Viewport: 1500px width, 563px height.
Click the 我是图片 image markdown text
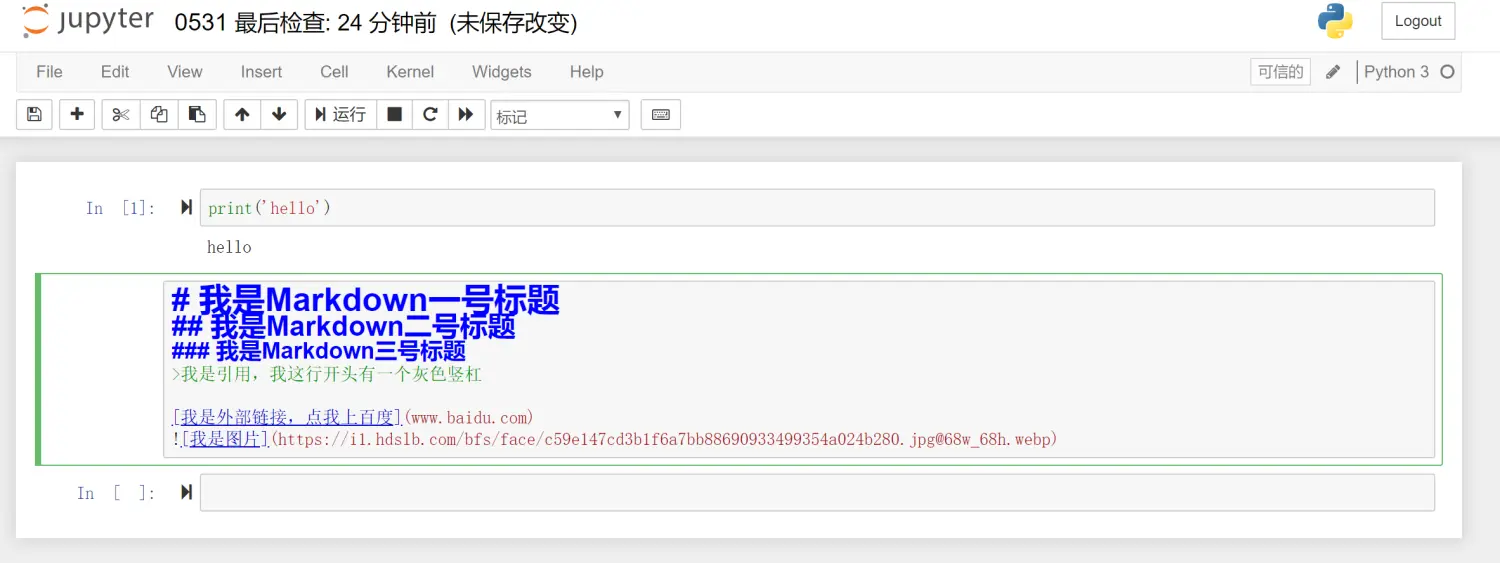click(x=225, y=439)
